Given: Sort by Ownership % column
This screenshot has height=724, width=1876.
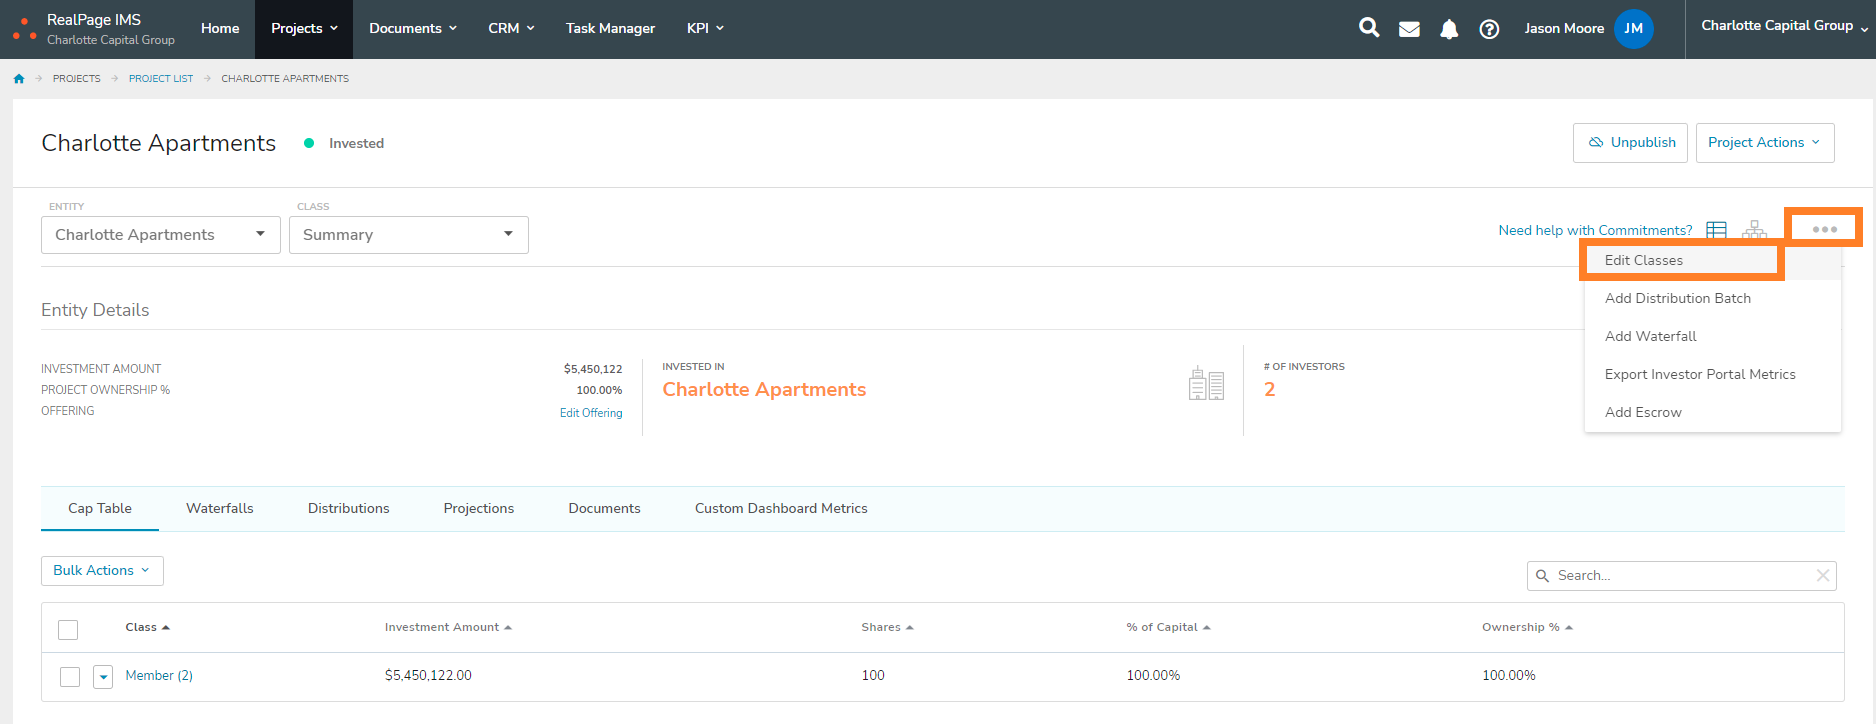Looking at the screenshot, I should (1527, 627).
